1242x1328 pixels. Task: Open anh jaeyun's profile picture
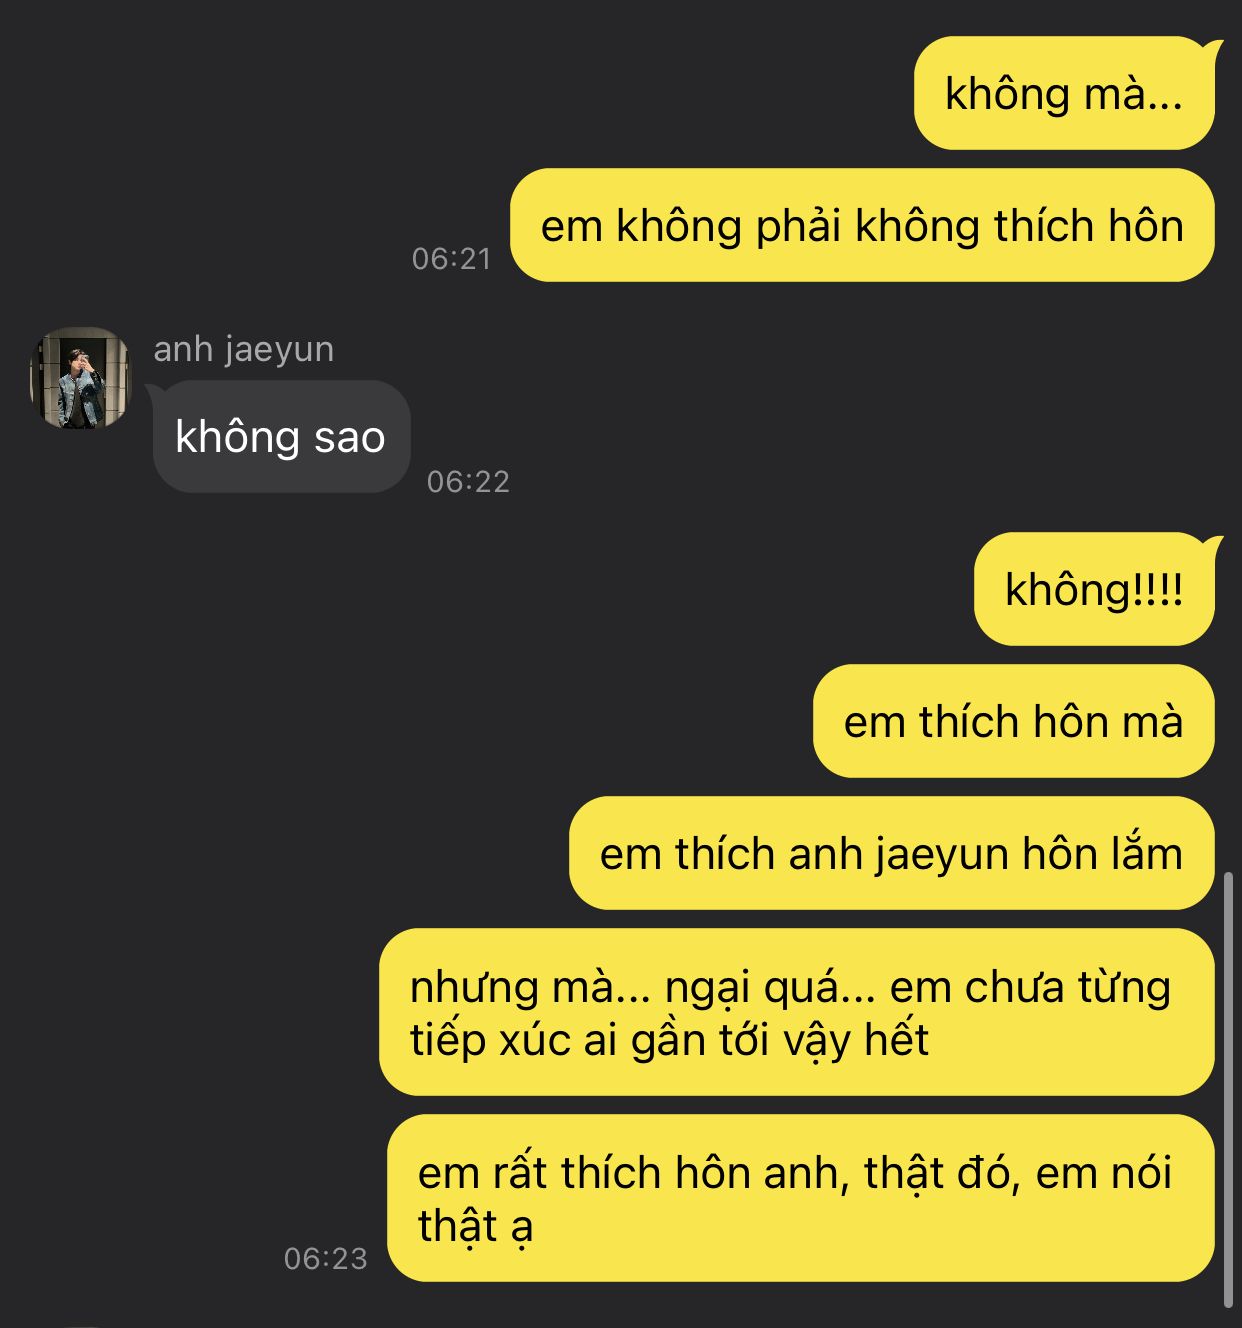point(80,377)
